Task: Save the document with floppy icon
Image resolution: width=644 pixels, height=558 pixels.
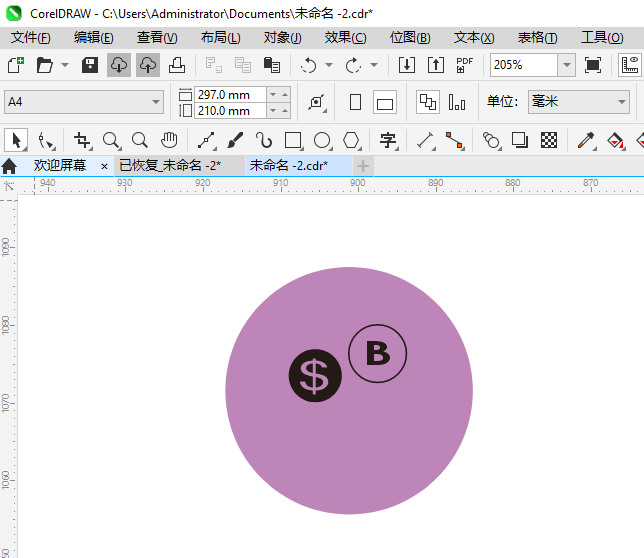Action: [x=90, y=65]
